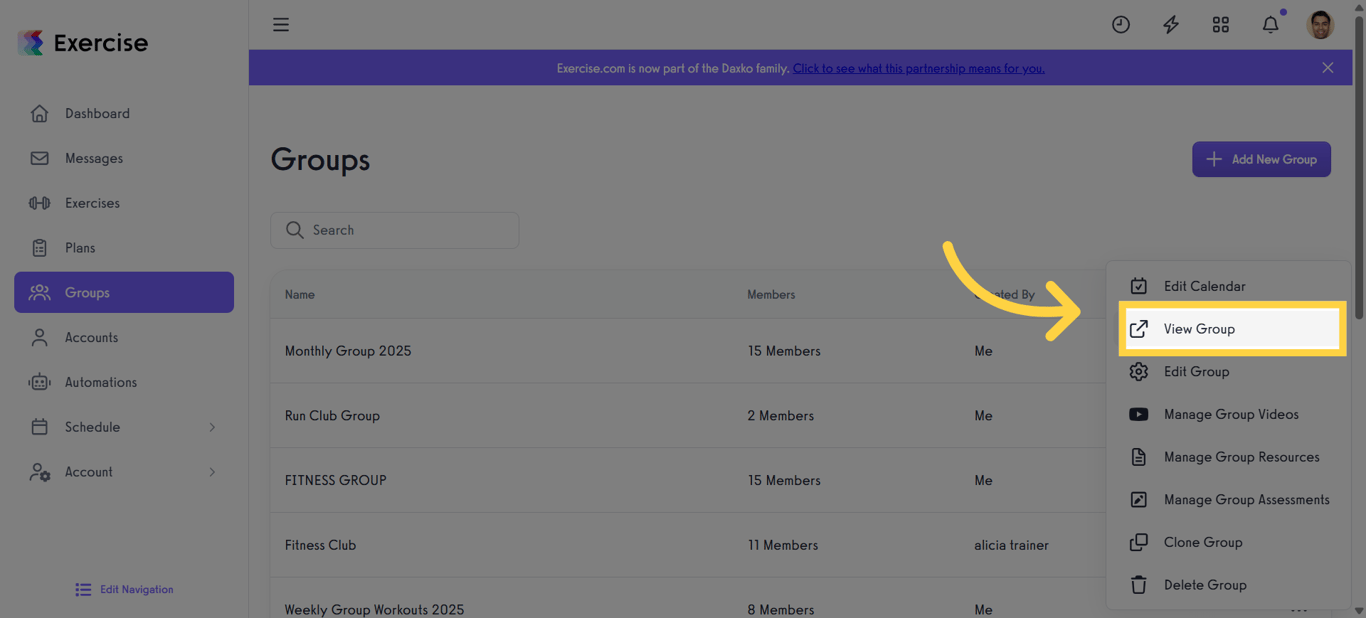Click Add New Group button
Image resolution: width=1366 pixels, height=618 pixels.
coord(1261,159)
